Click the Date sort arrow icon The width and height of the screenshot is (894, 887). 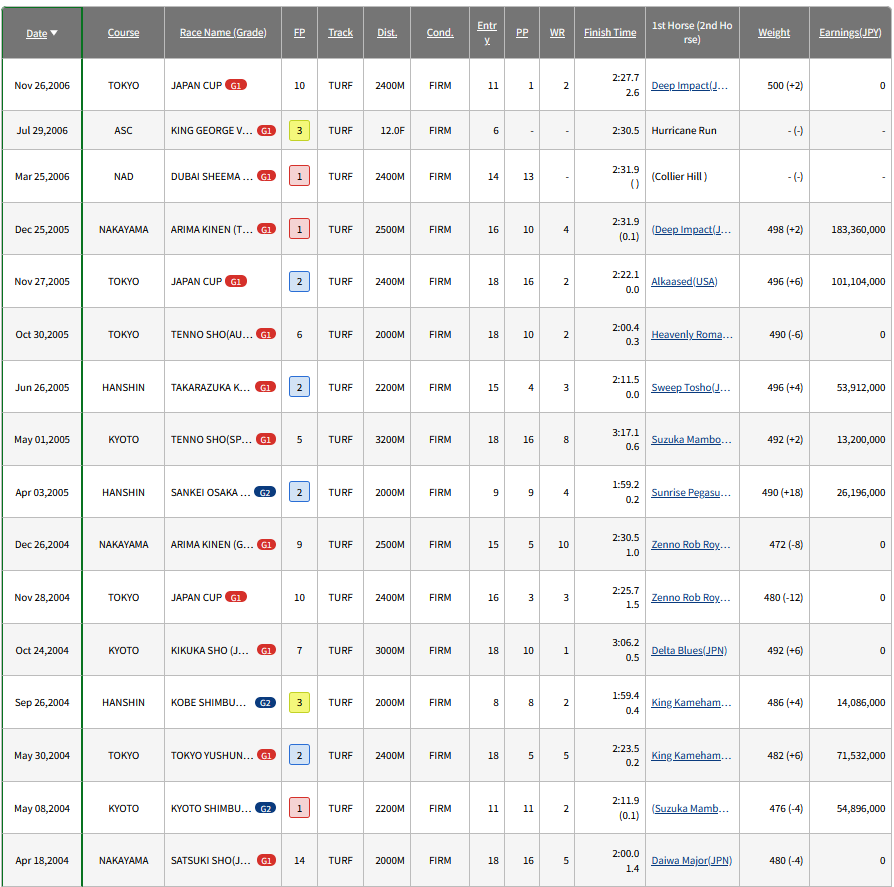click(x=54, y=33)
